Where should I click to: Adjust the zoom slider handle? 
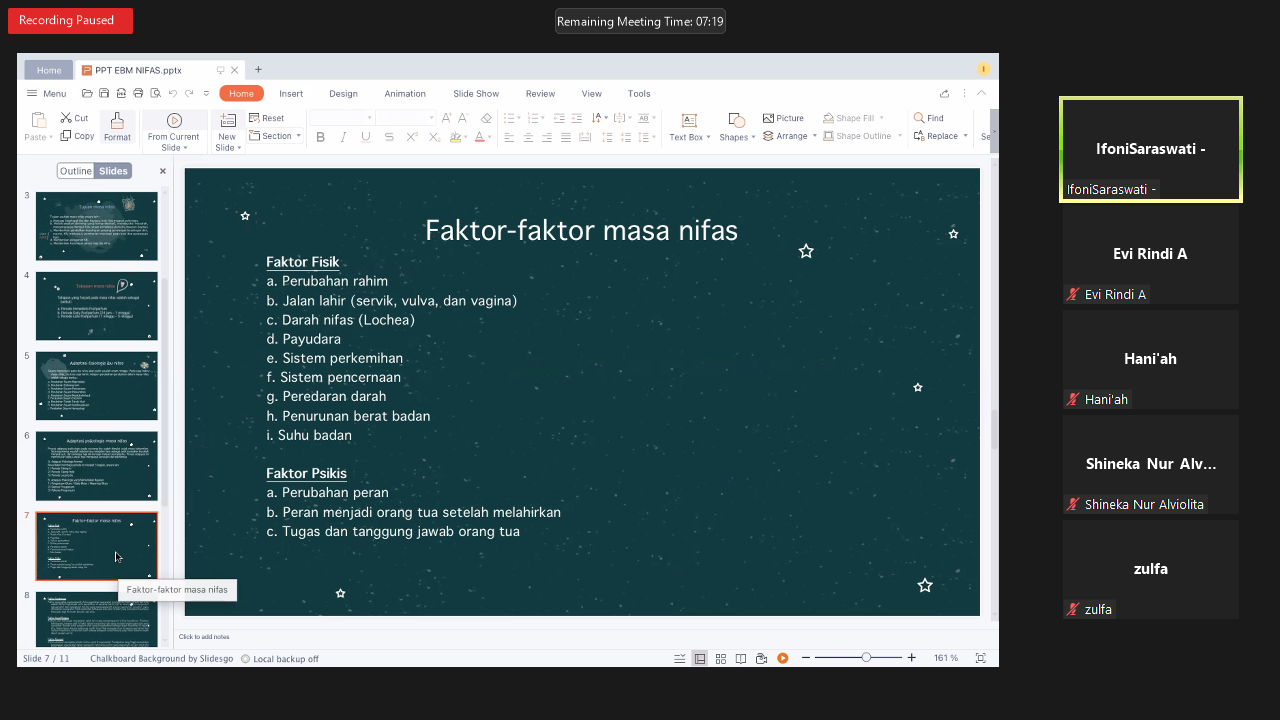coord(866,658)
